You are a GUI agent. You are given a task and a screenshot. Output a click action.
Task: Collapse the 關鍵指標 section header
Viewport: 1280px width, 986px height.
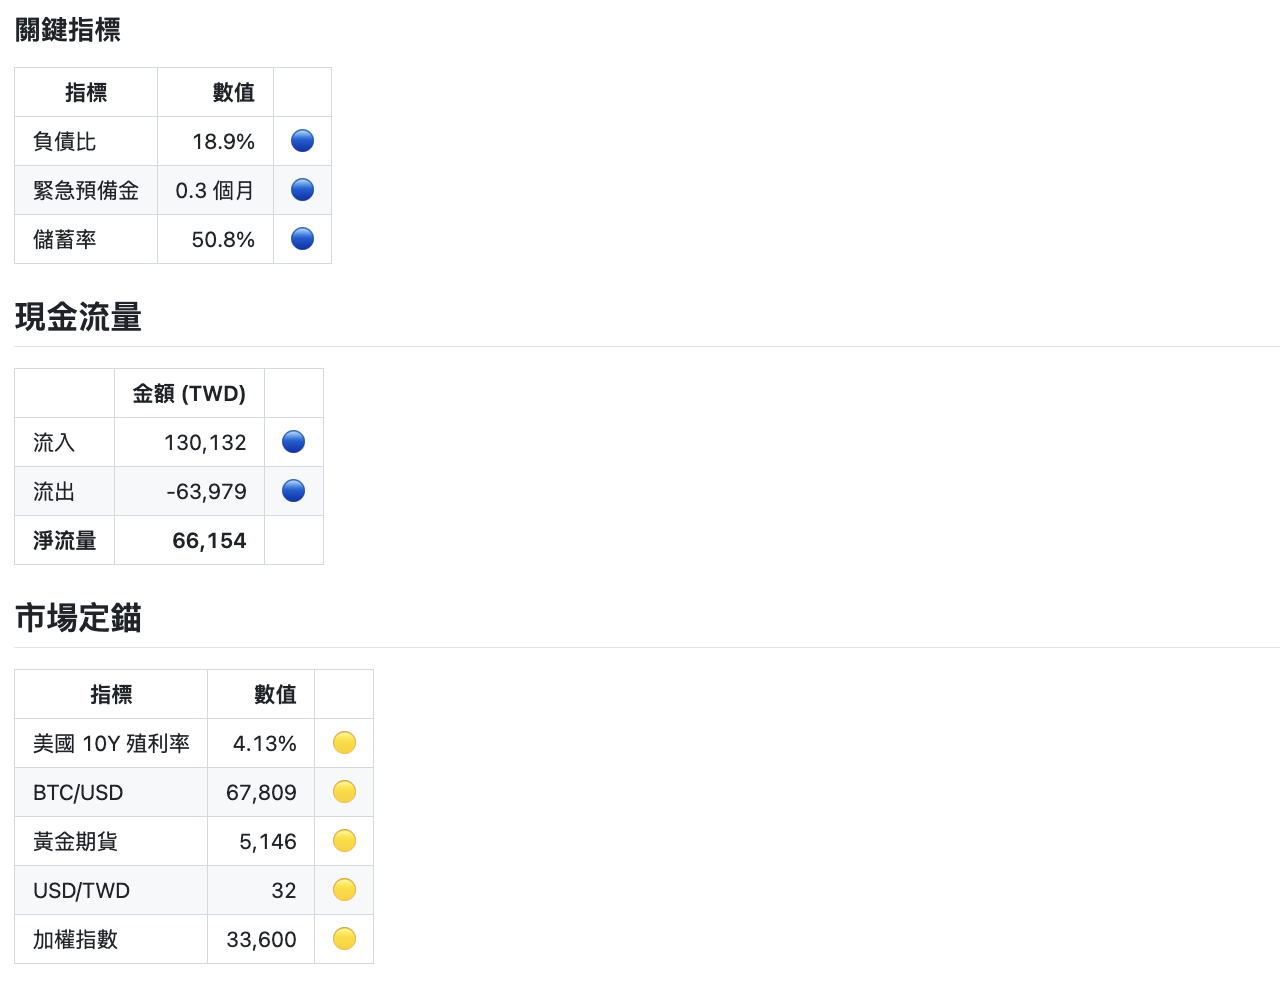(x=67, y=31)
